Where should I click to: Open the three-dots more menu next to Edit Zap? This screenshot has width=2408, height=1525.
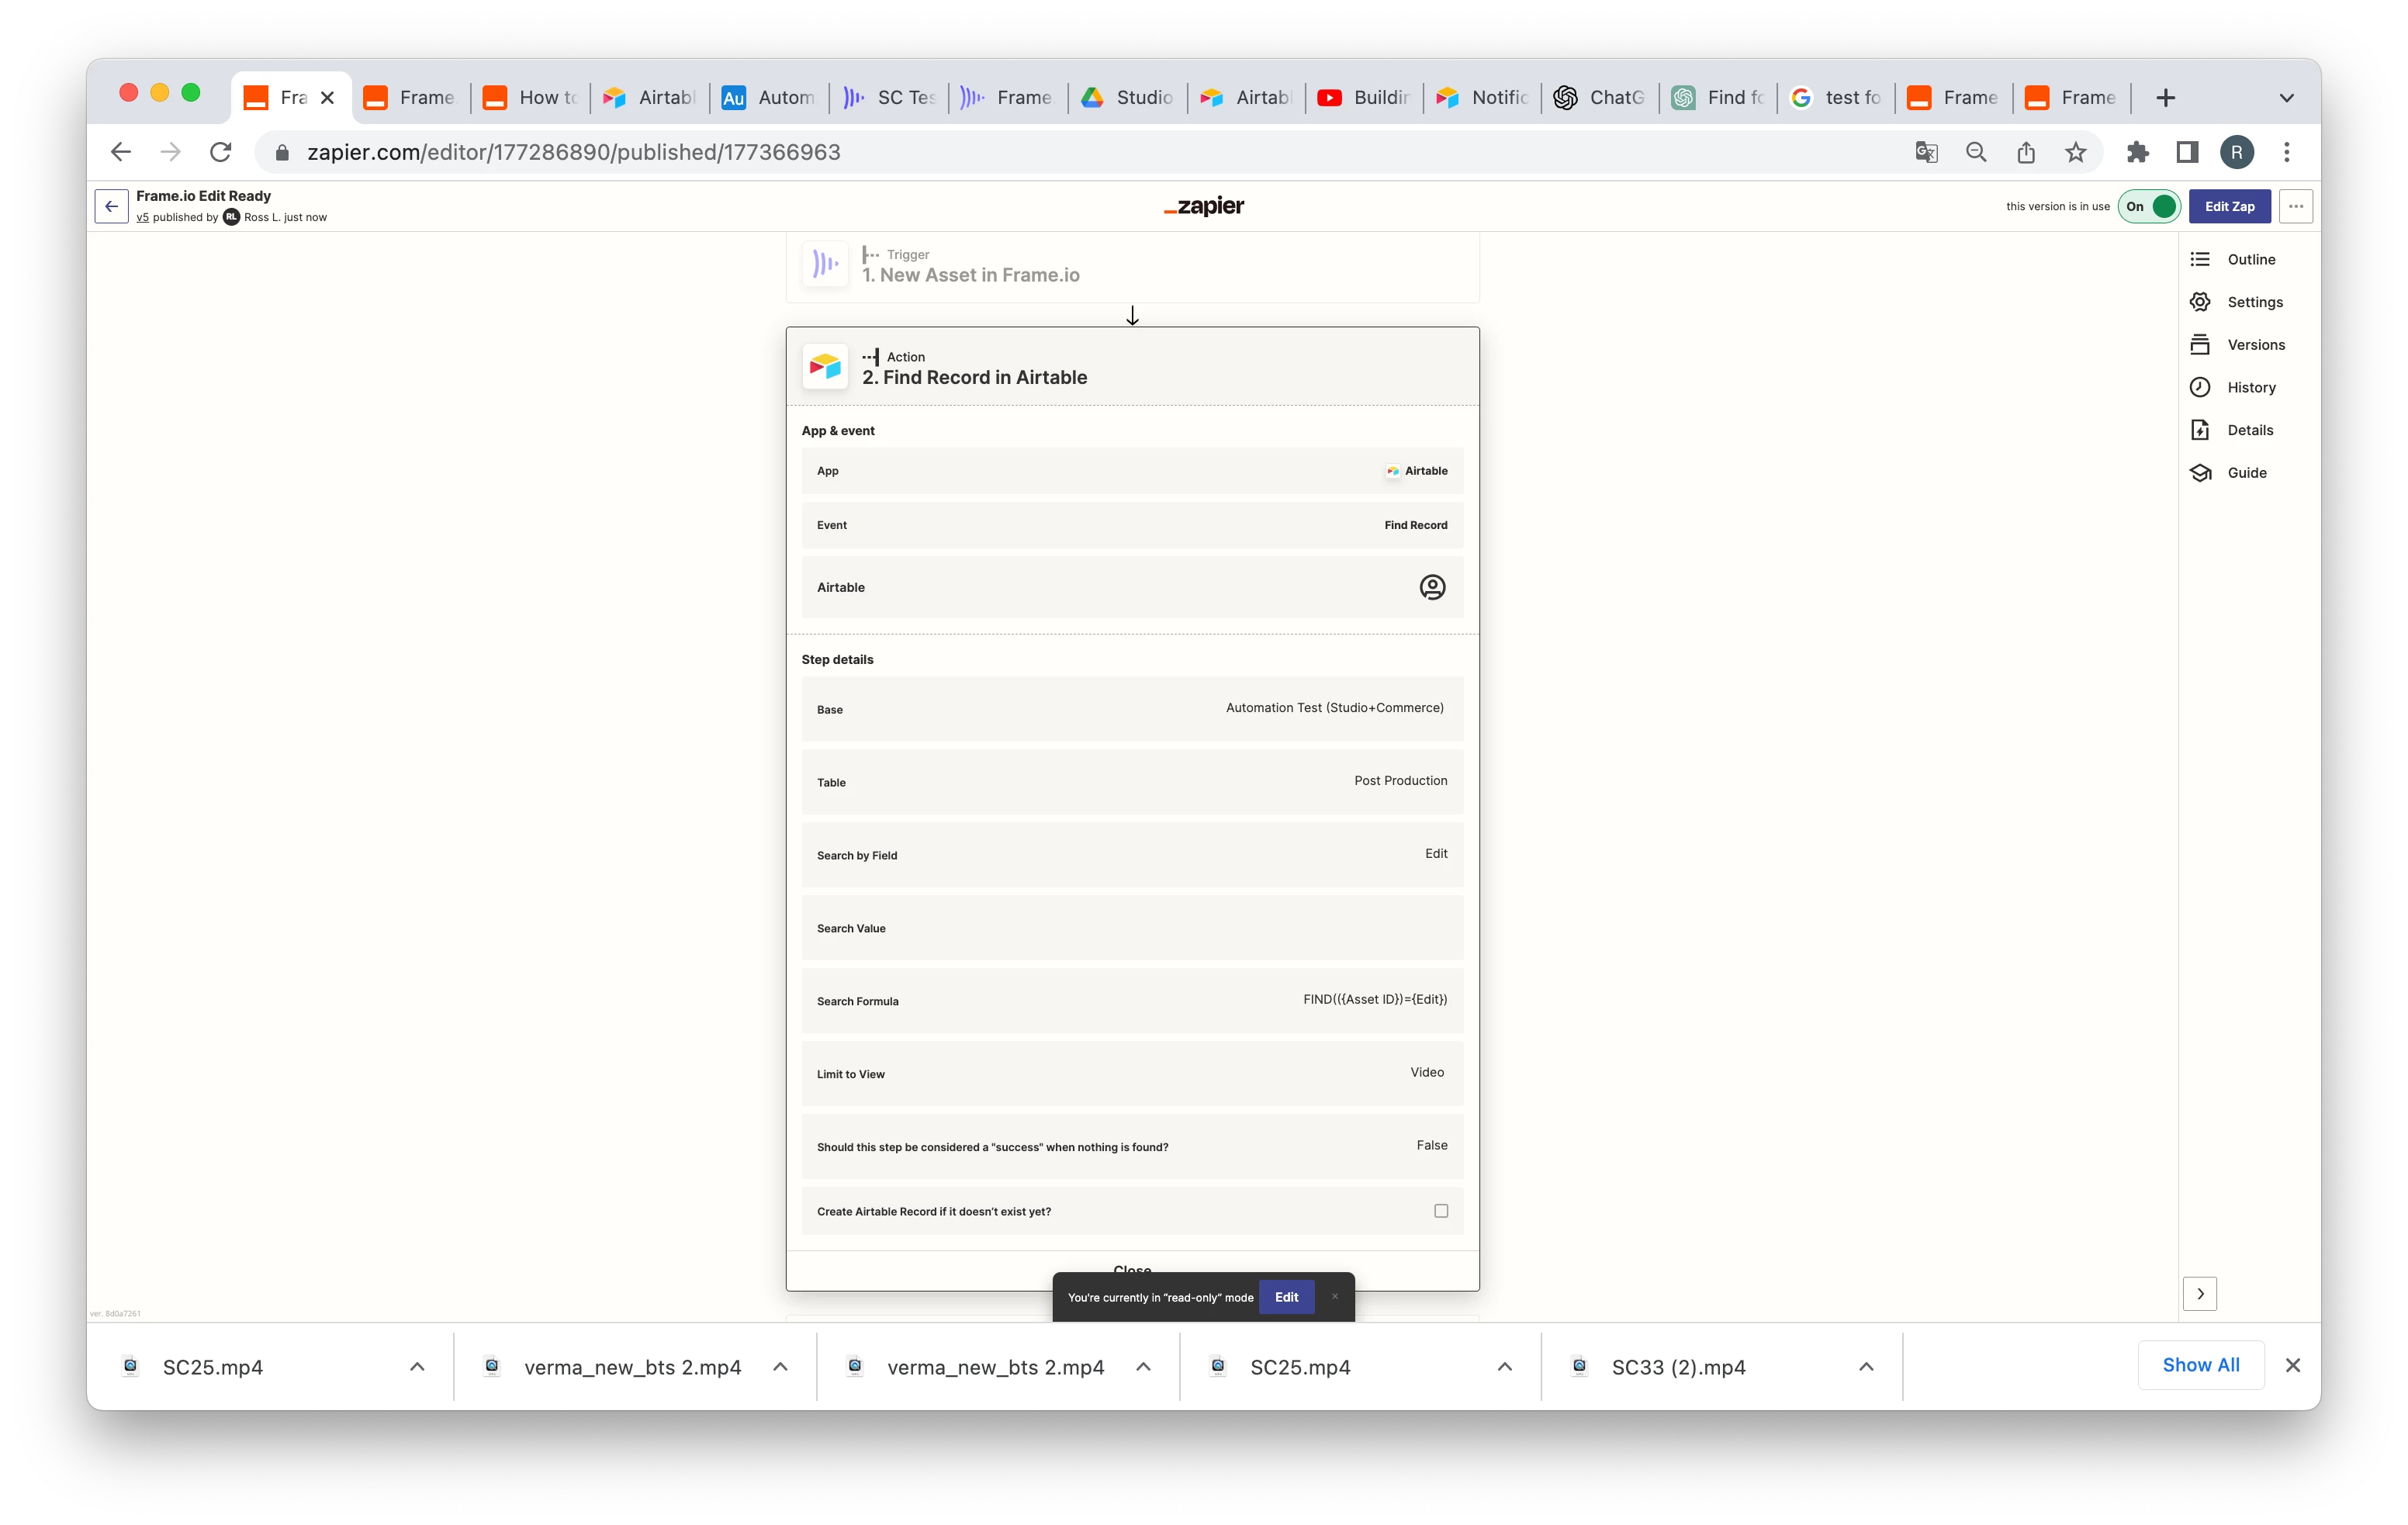2295,207
